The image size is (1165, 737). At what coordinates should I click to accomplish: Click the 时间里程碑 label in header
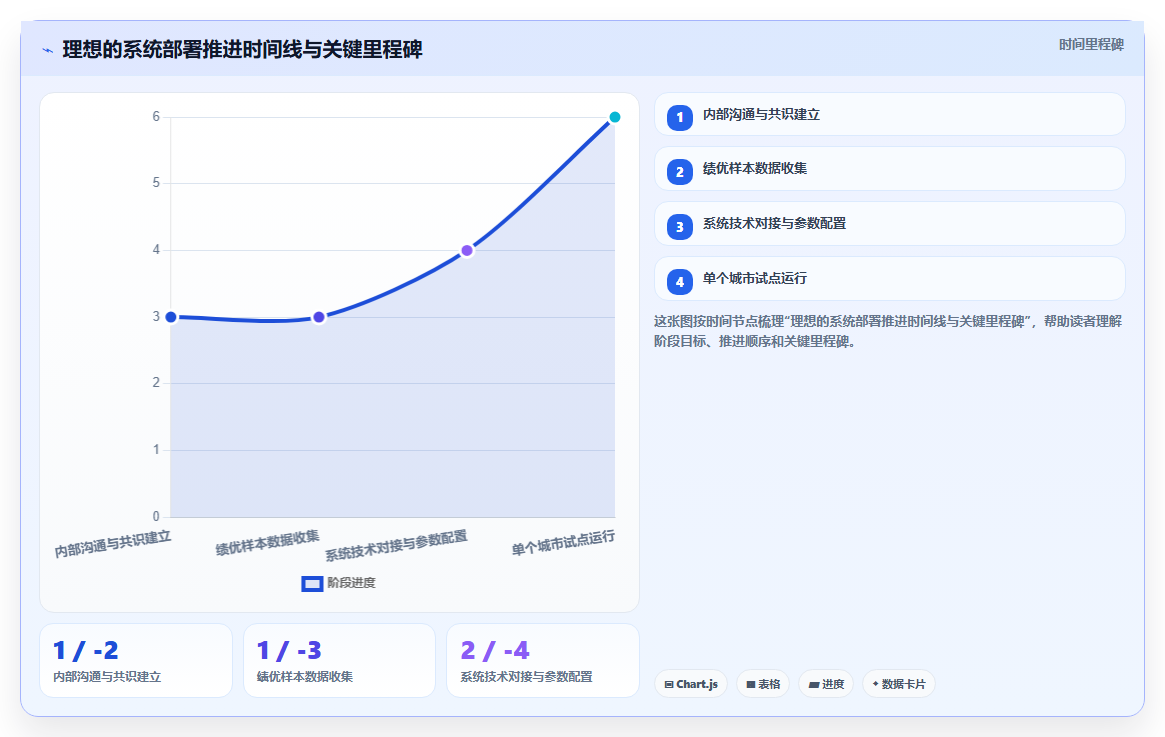coord(1091,45)
